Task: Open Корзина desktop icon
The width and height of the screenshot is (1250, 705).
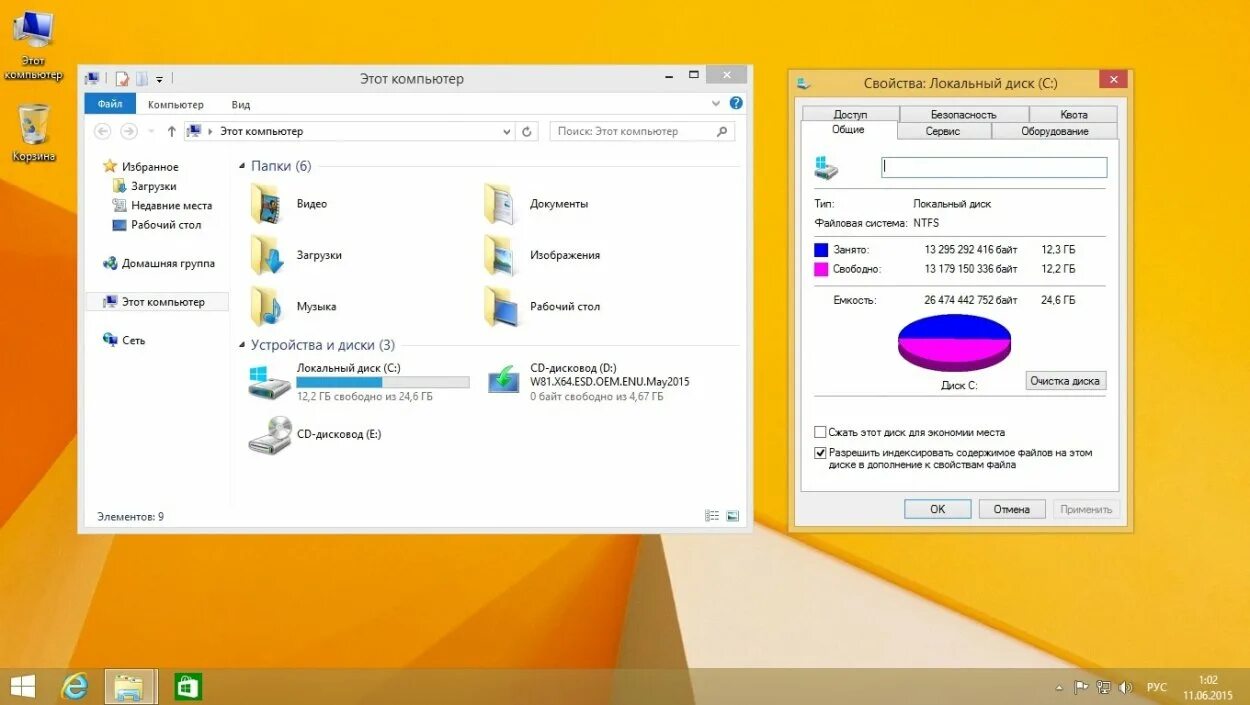Action: 33,132
